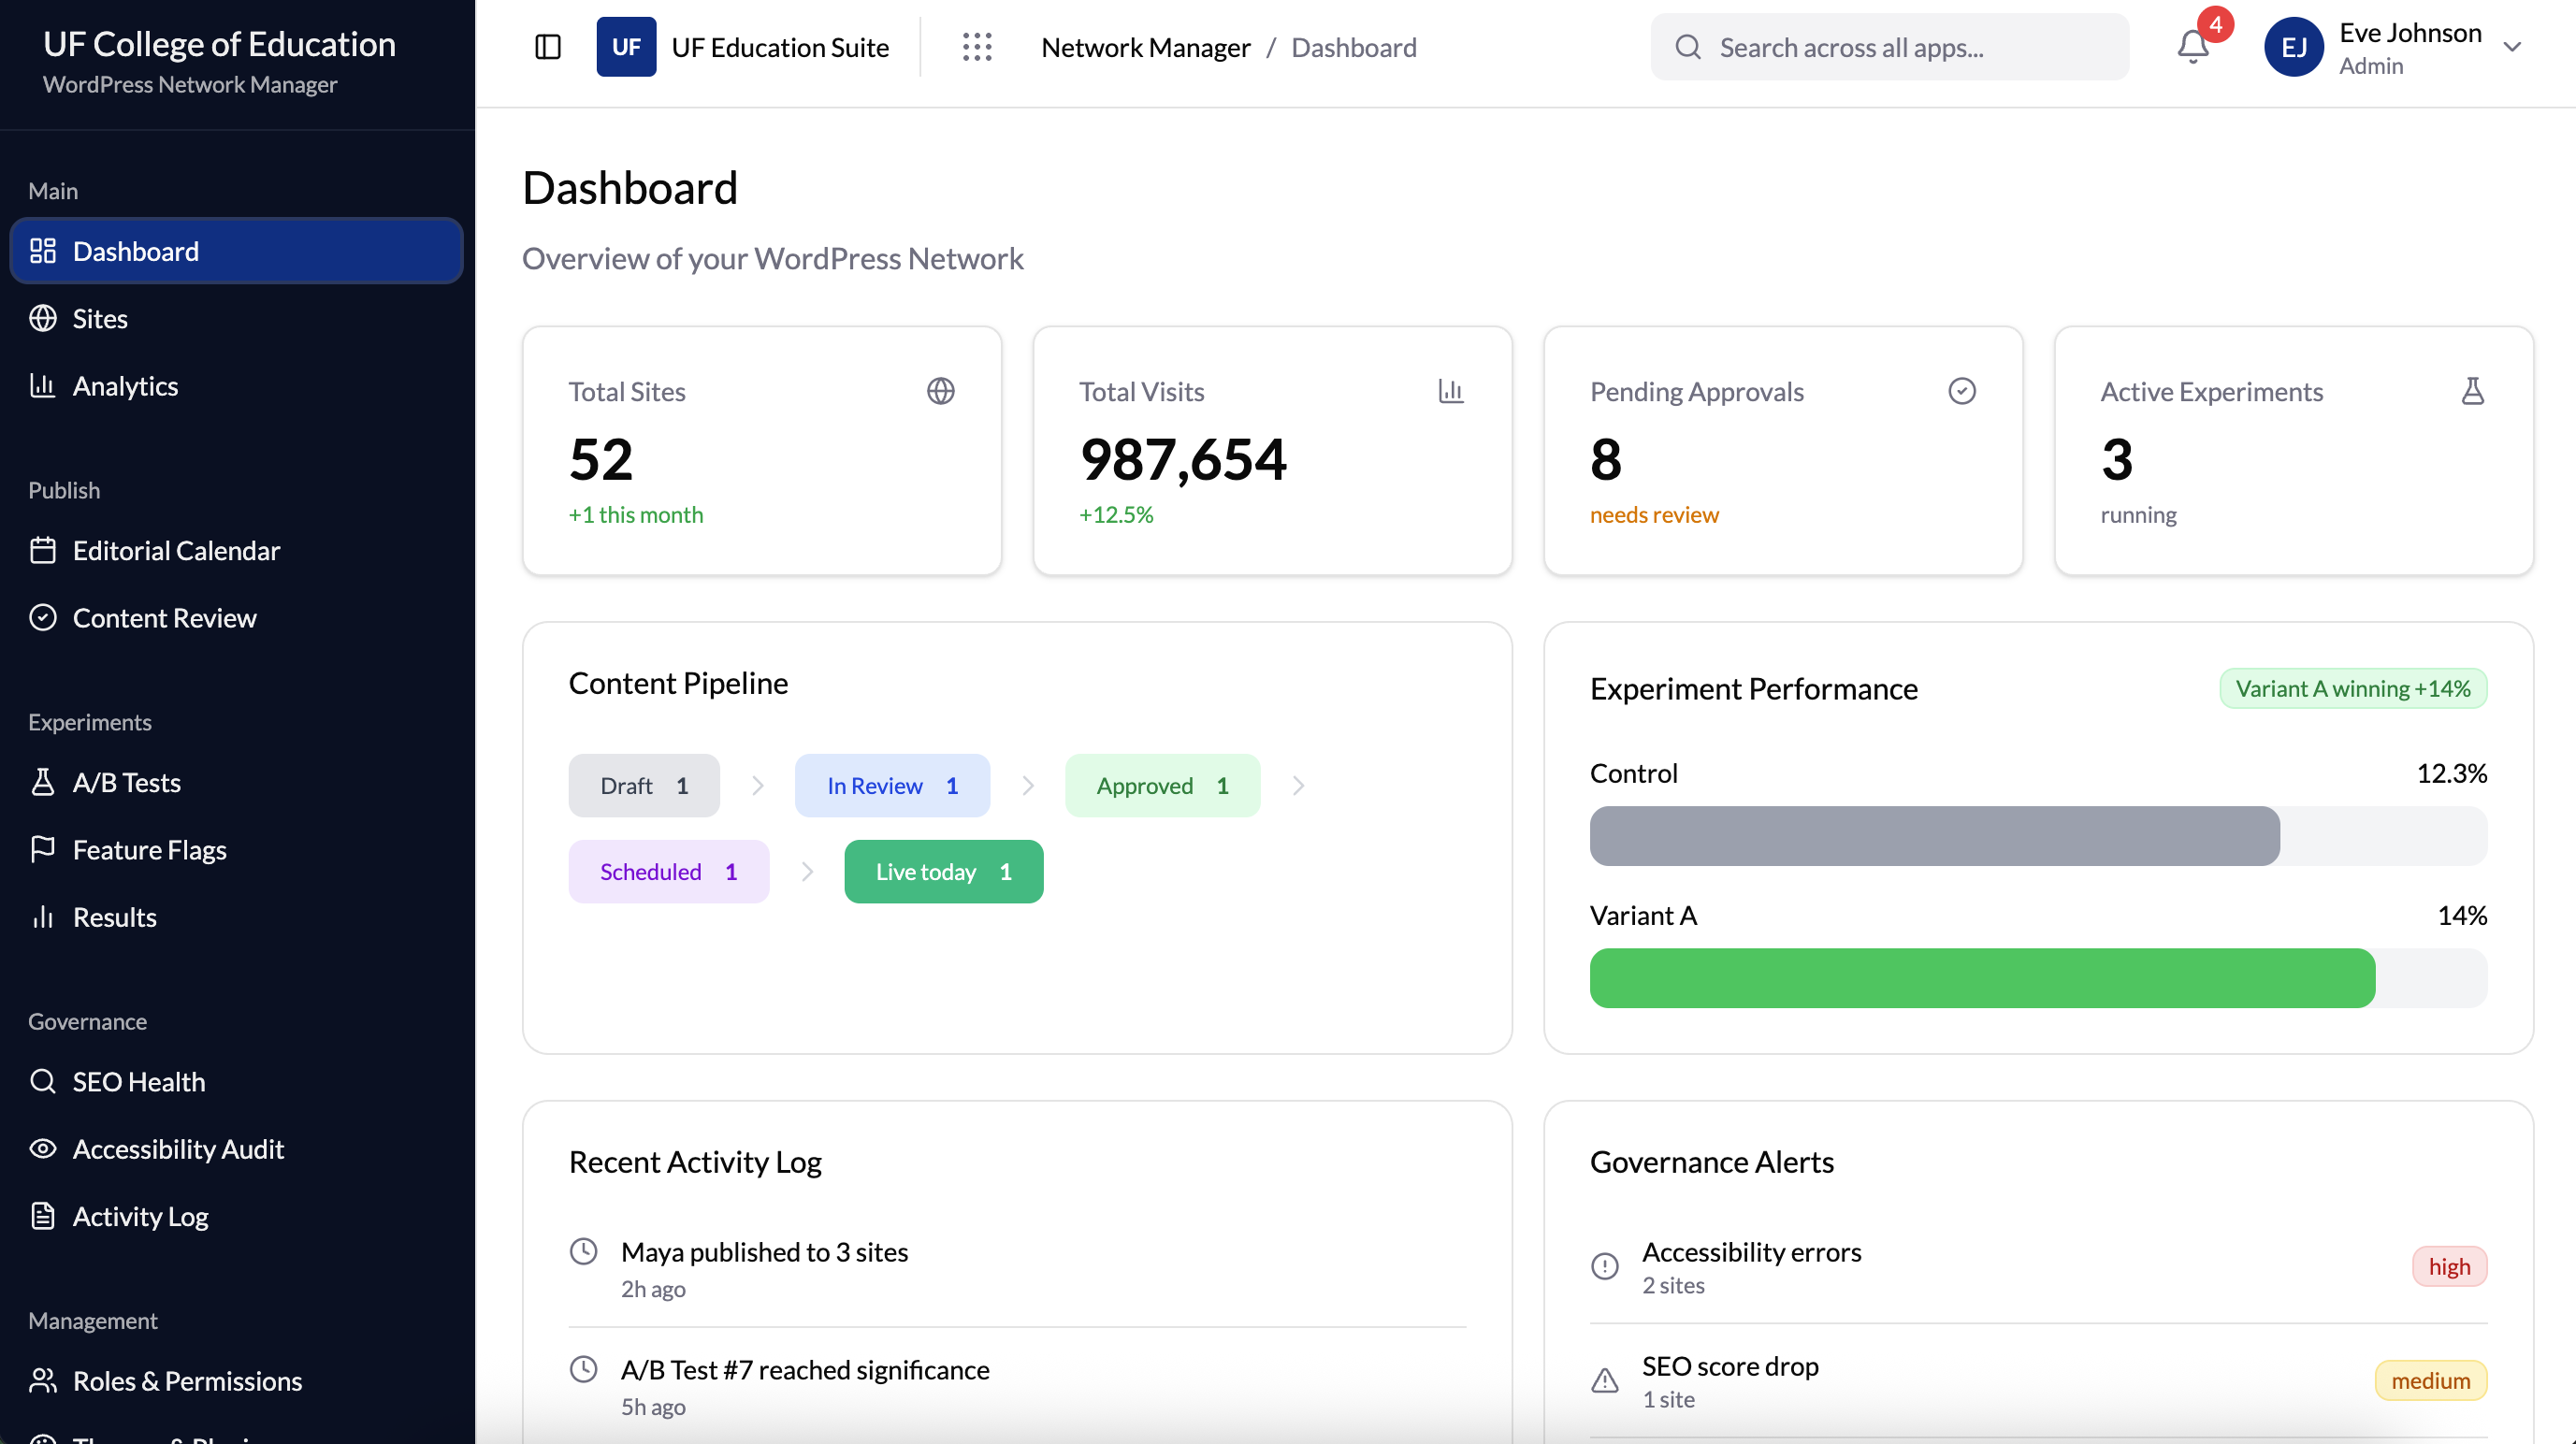This screenshot has width=2576, height=1444.
Task: Click the Control progress bar
Action: (x=2037, y=836)
